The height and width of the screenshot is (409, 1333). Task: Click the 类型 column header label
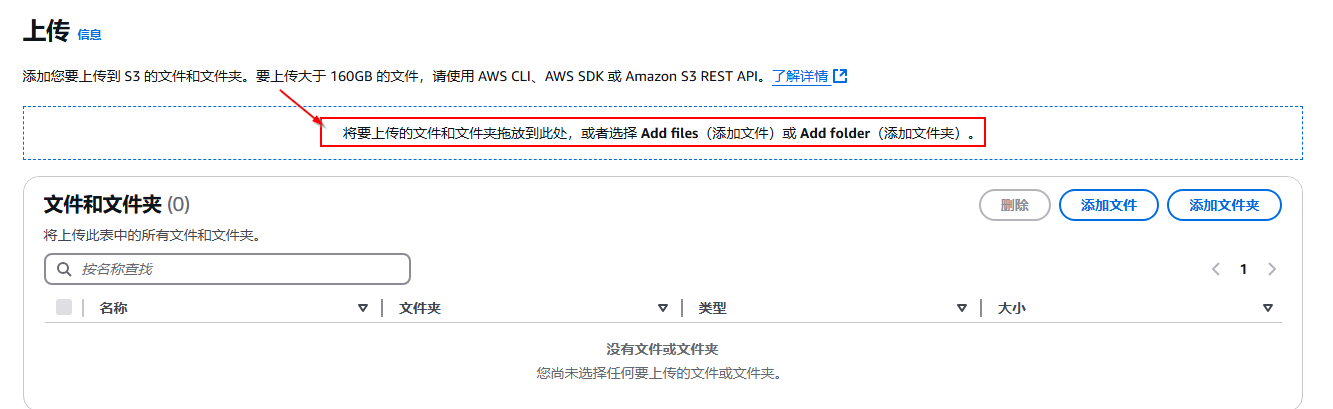coord(712,308)
